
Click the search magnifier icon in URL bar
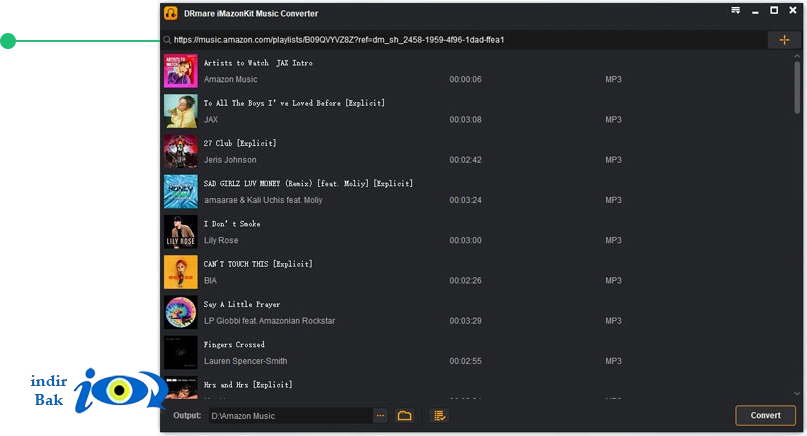(x=167, y=40)
